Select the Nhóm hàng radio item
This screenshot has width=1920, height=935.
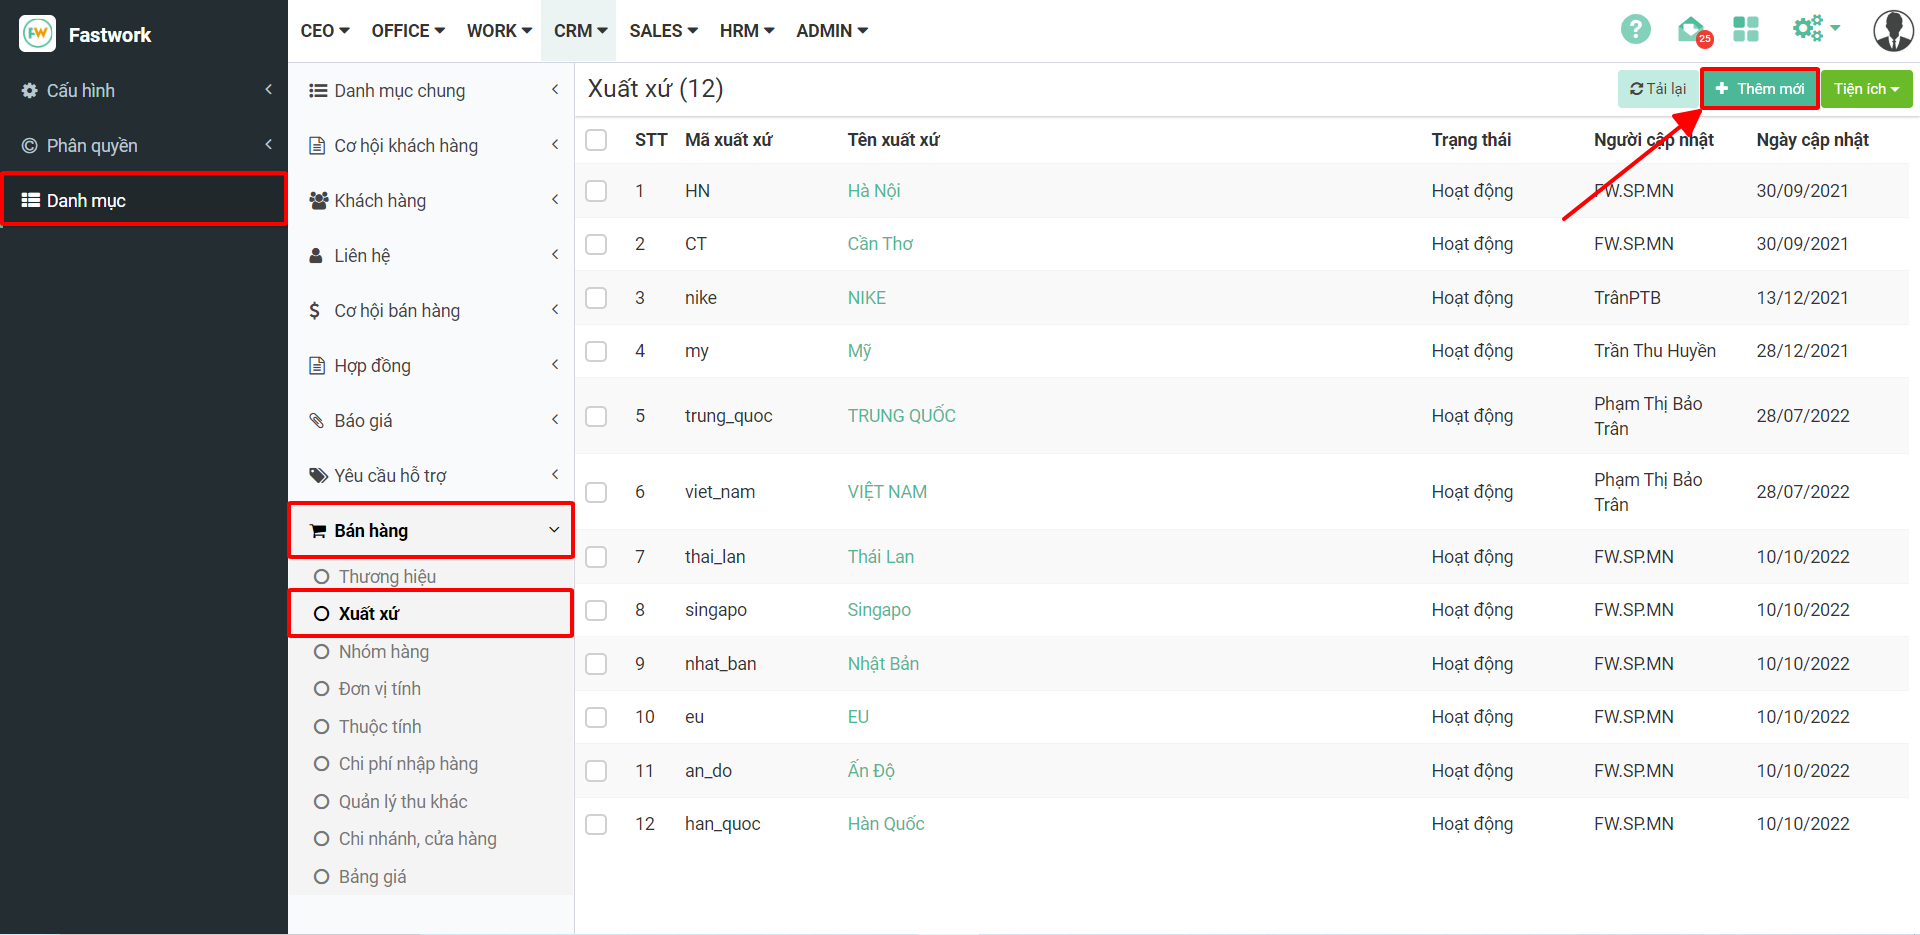322,652
